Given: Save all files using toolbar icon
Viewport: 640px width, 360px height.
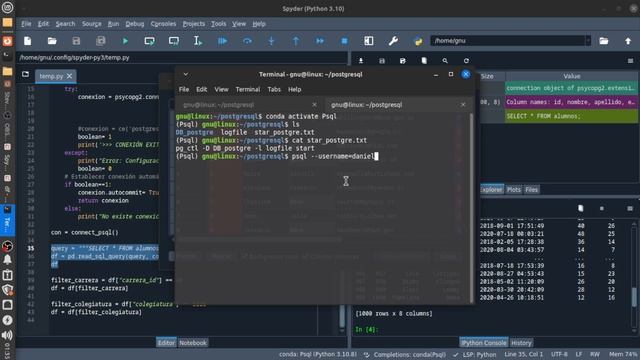Looking at the screenshot, I should (100, 41).
